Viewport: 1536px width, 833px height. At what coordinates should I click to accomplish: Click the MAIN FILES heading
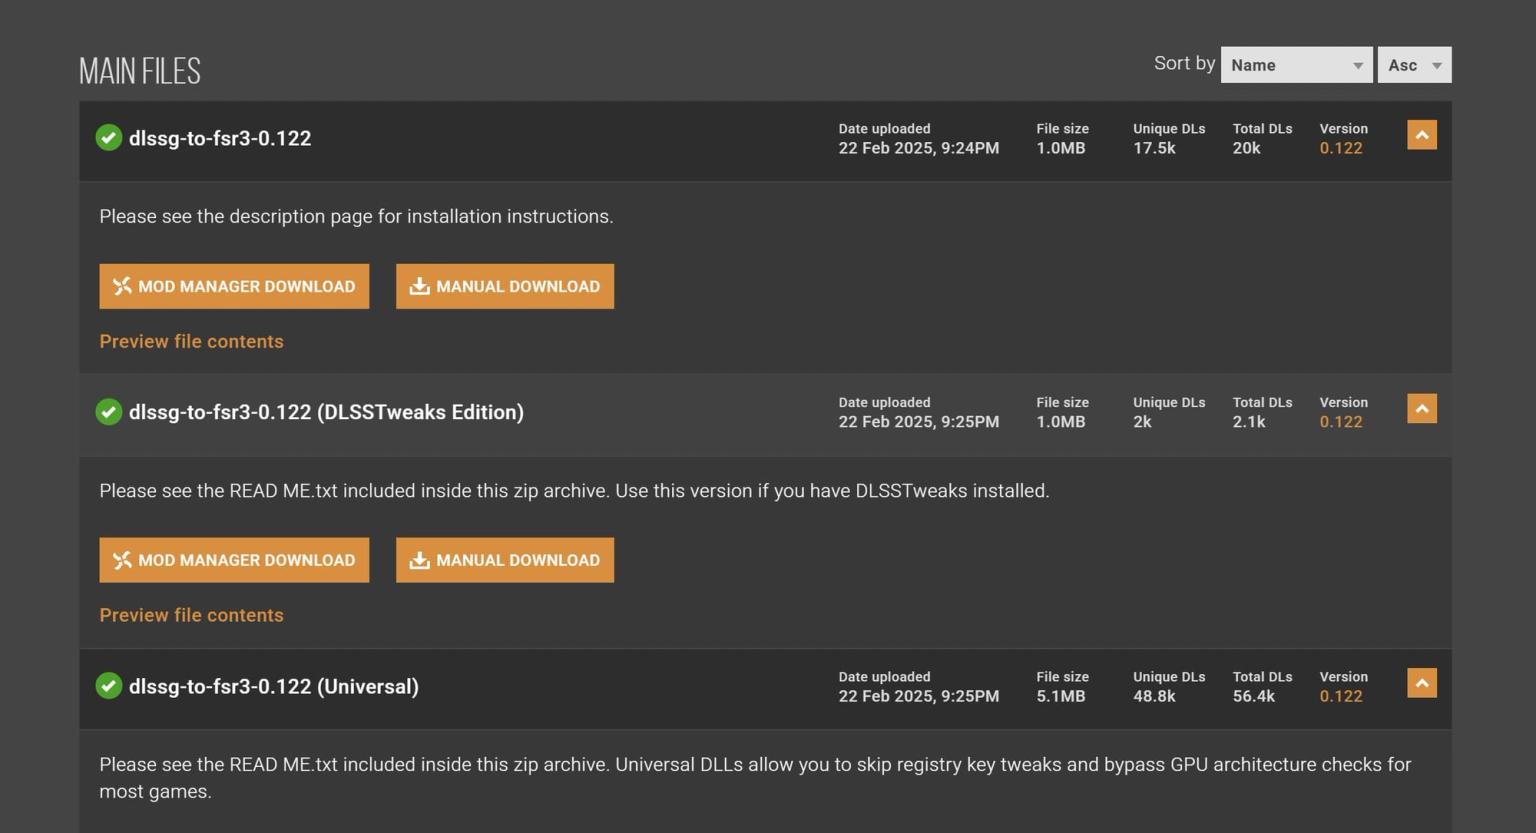140,71
